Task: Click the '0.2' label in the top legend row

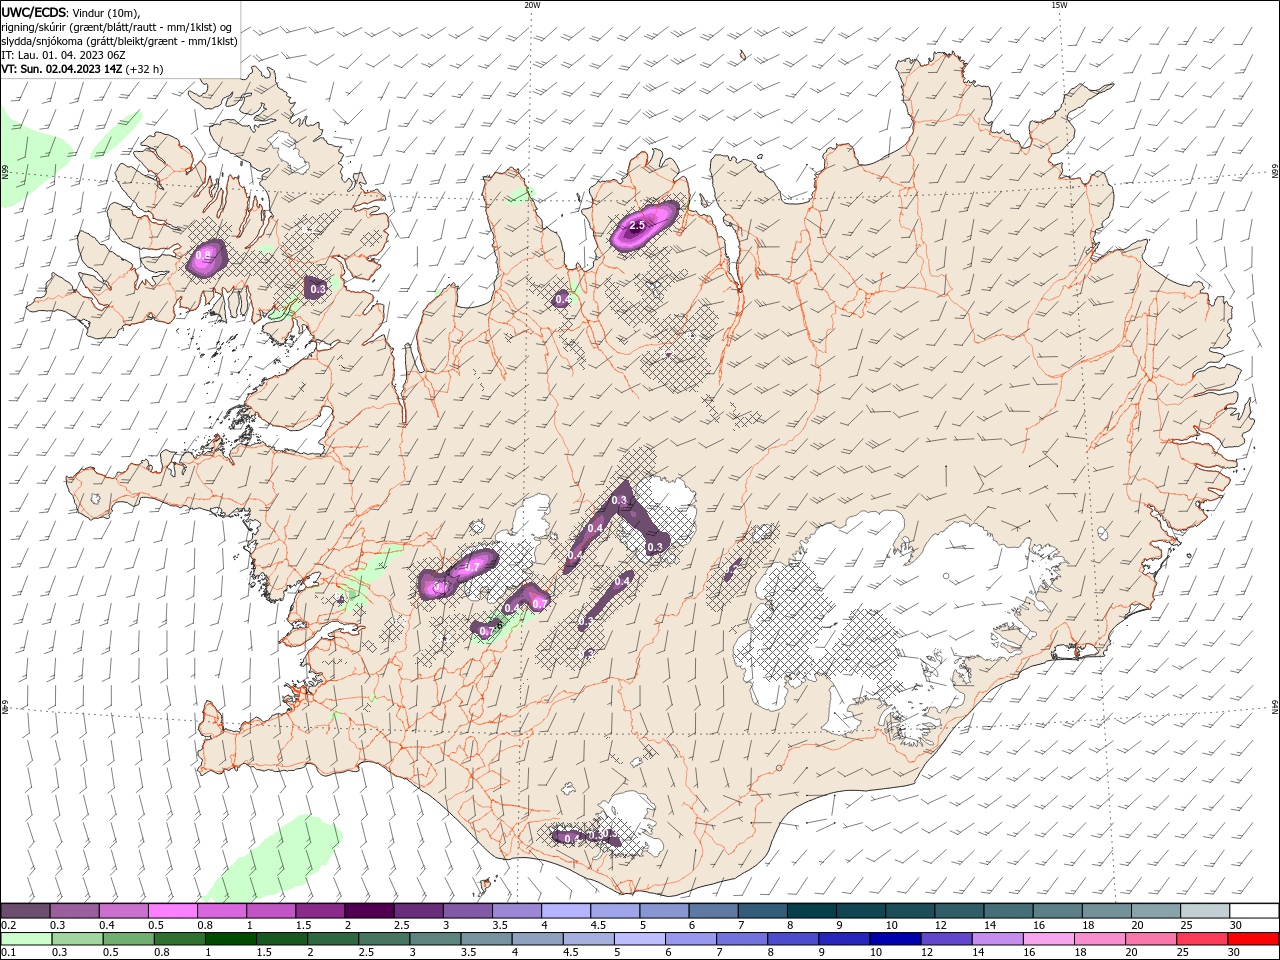Action: pos(8,925)
